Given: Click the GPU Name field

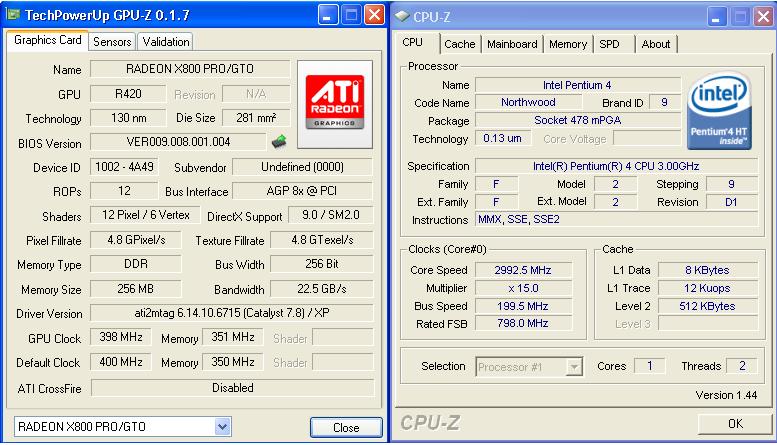Looking at the screenshot, I should (190, 70).
